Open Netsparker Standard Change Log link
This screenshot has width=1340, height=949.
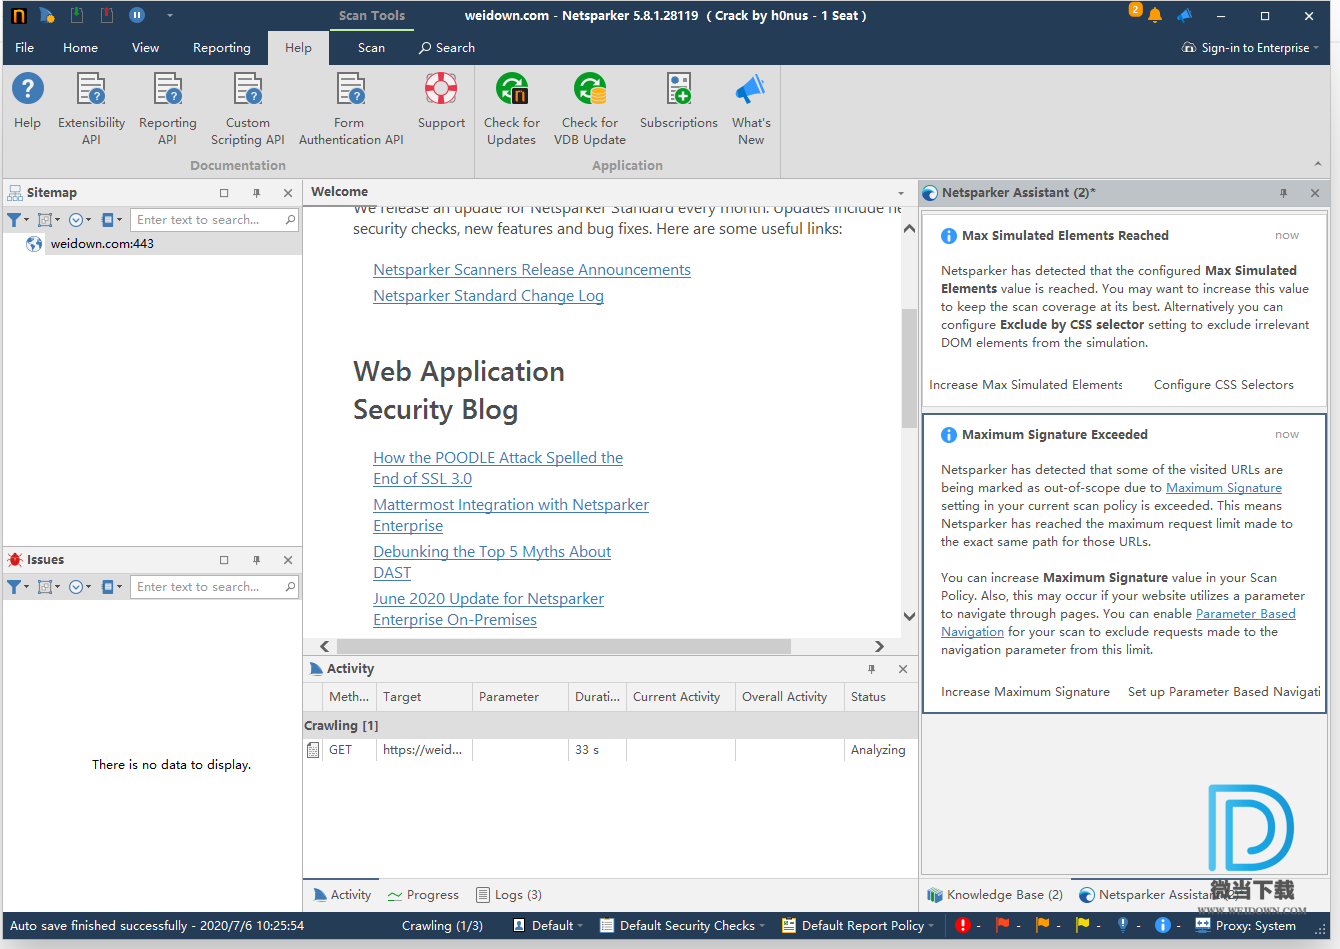click(x=488, y=296)
